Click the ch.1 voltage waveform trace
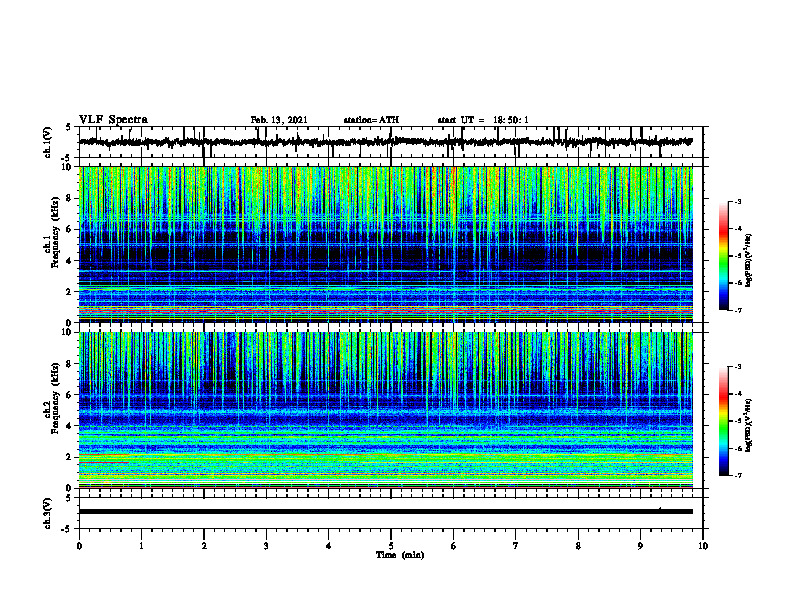This screenshot has width=792, height=612. [385, 142]
